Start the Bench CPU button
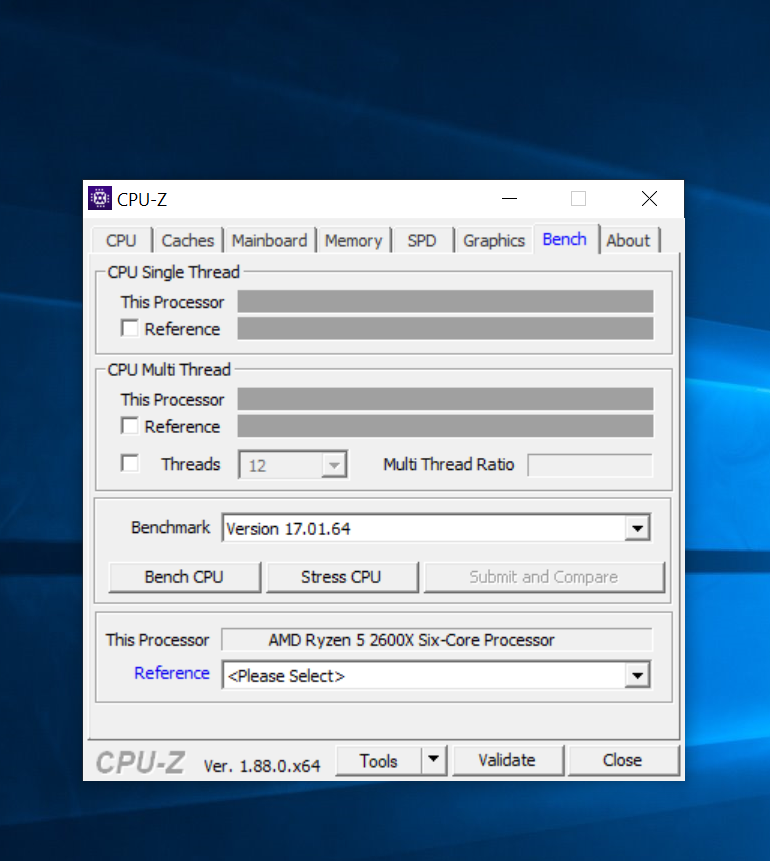The height and width of the screenshot is (861, 770). pyautogui.click(x=185, y=577)
